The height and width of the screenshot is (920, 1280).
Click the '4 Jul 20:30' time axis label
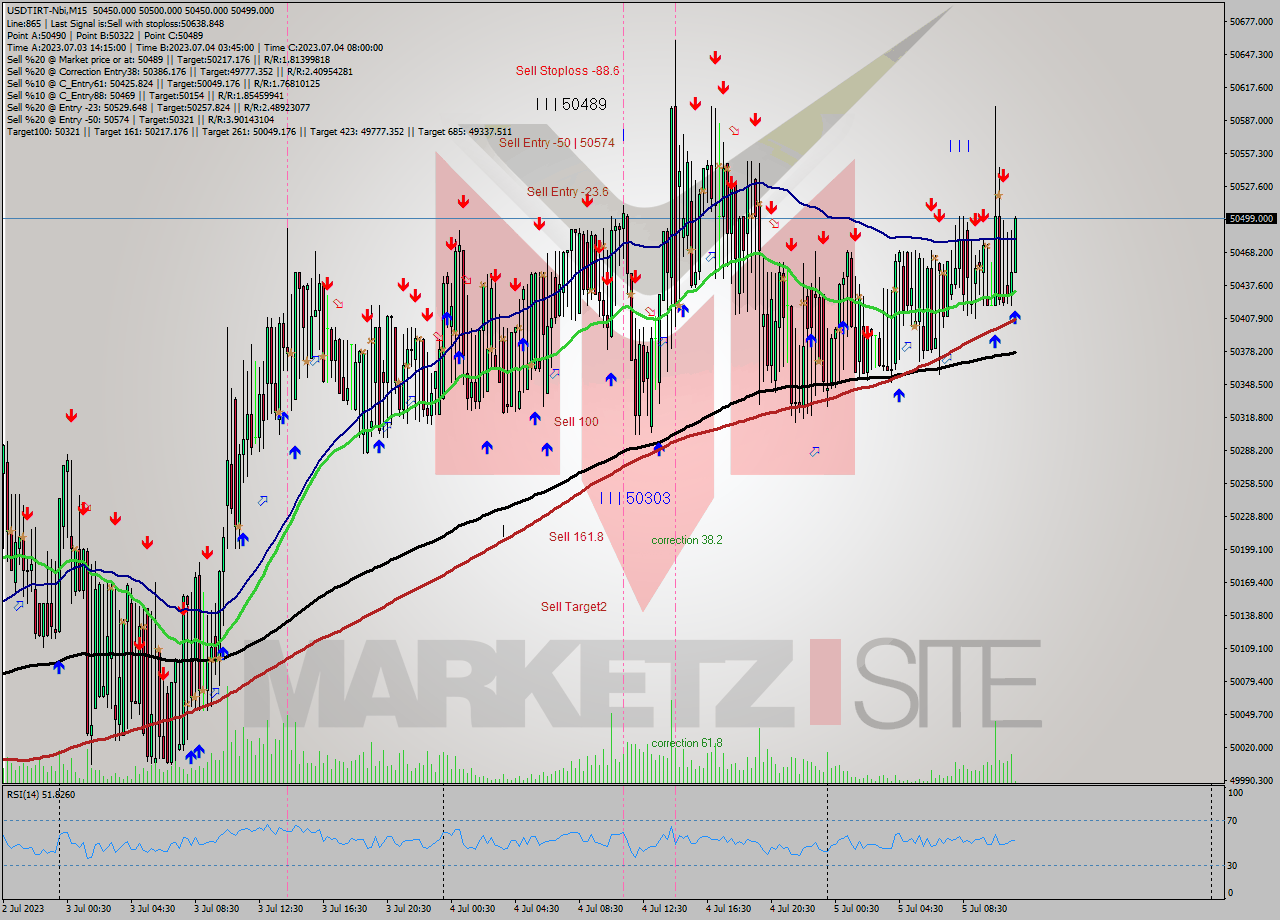792,909
